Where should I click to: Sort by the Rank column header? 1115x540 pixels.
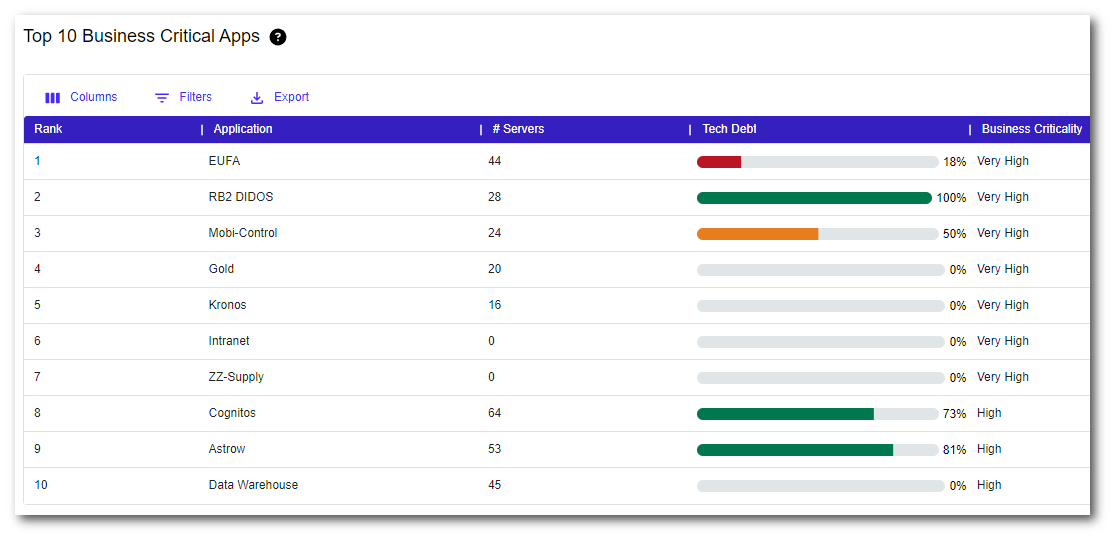48,129
